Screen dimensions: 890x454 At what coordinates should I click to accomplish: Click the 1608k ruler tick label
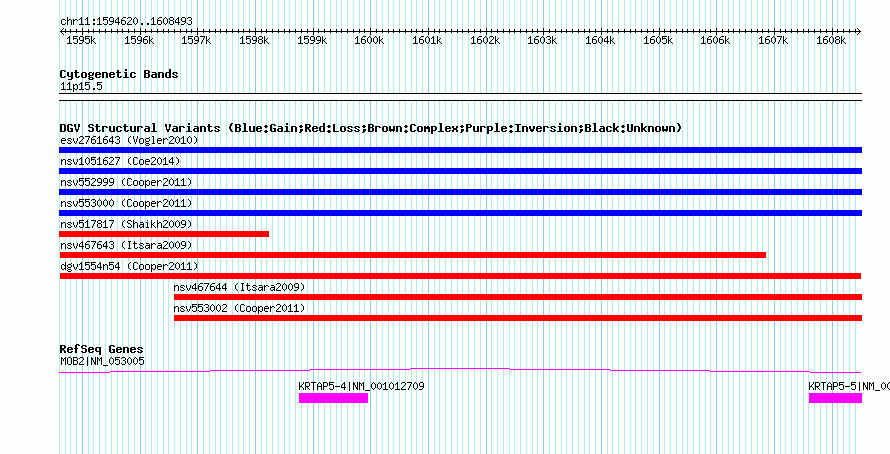[x=832, y=41]
